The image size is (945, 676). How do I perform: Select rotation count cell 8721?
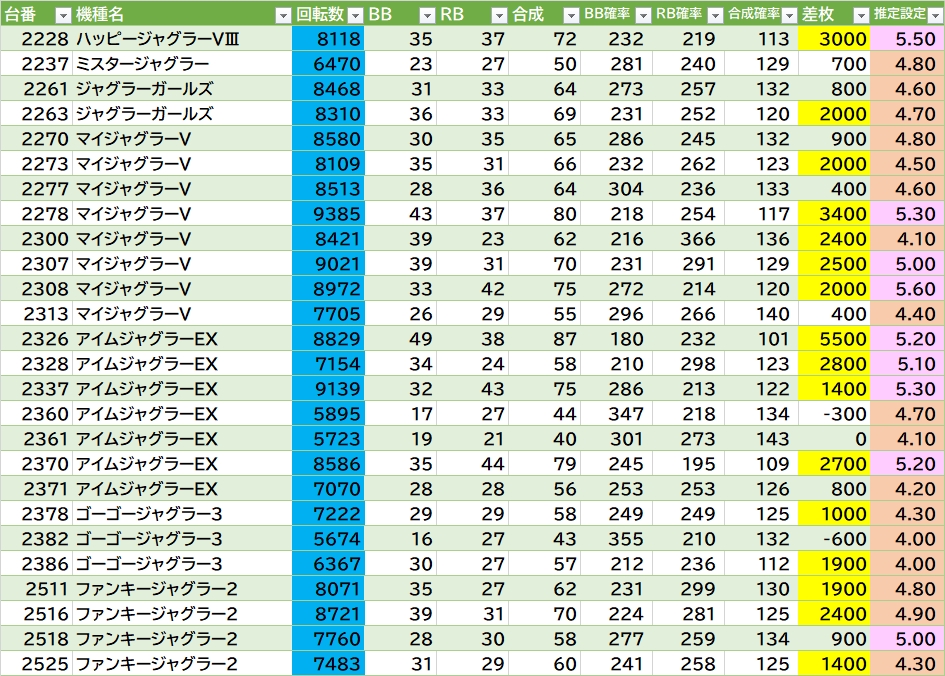[x=328, y=614]
